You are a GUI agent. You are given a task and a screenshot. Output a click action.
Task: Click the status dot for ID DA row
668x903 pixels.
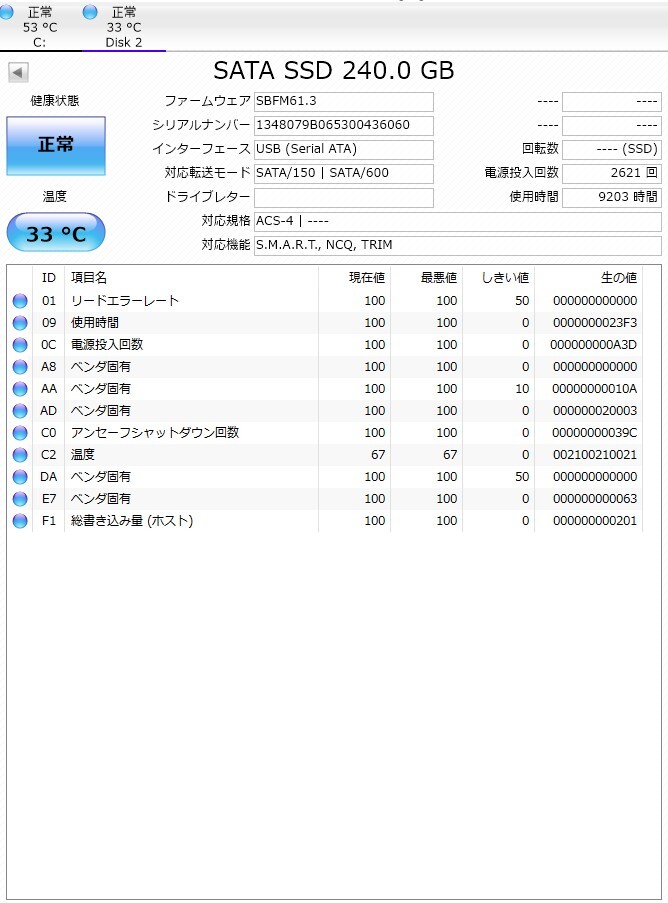[20, 477]
